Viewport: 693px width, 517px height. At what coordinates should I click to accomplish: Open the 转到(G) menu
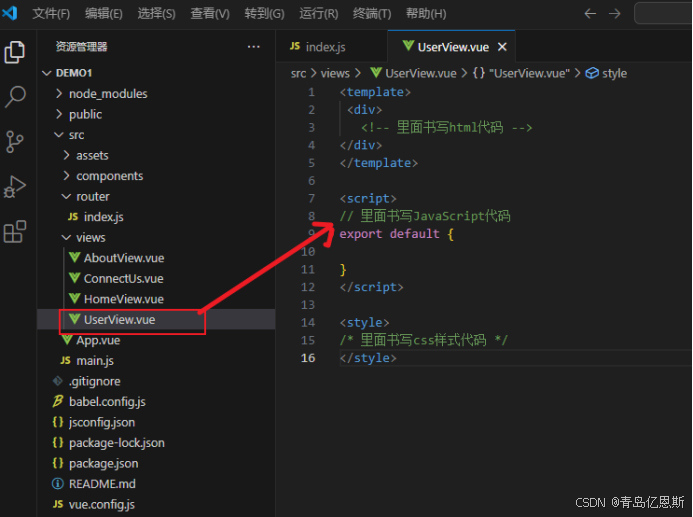coord(264,14)
